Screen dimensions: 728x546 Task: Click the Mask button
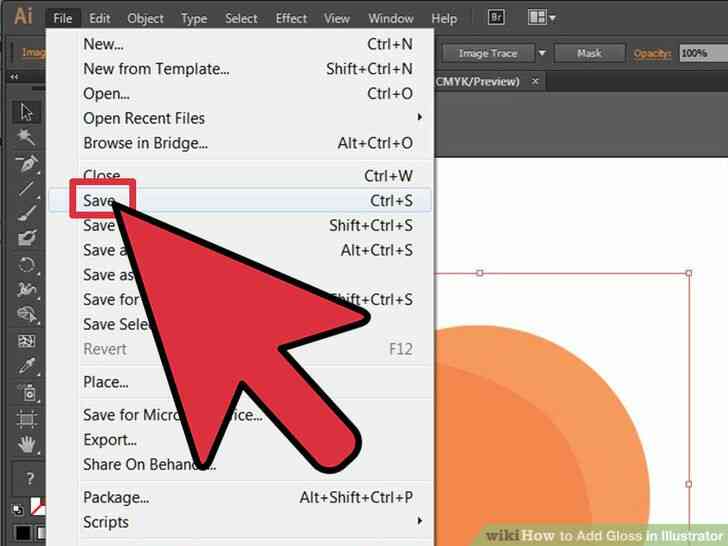coord(589,53)
